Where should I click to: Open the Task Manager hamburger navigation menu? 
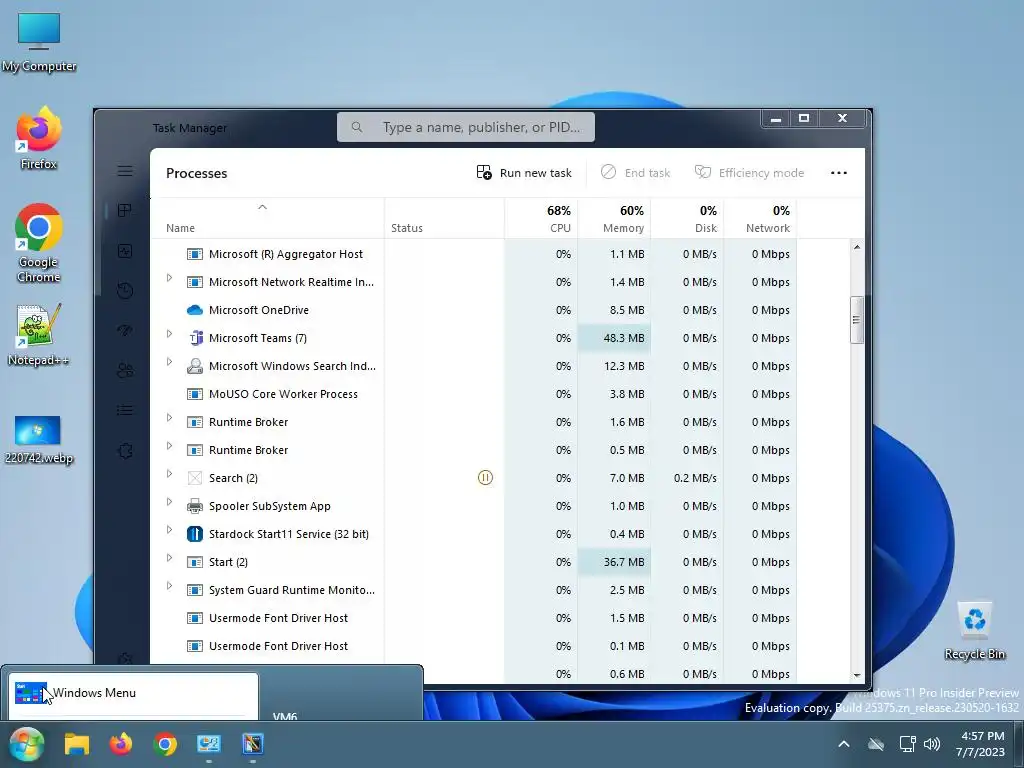point(125,171)
